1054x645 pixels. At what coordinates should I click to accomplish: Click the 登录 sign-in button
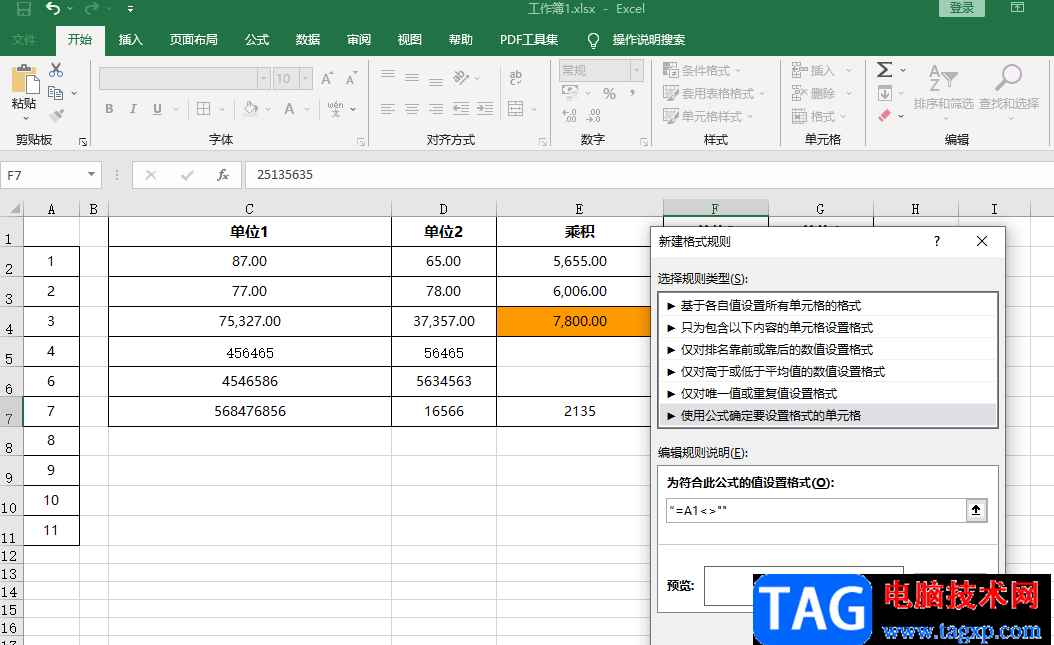[961, 8]
